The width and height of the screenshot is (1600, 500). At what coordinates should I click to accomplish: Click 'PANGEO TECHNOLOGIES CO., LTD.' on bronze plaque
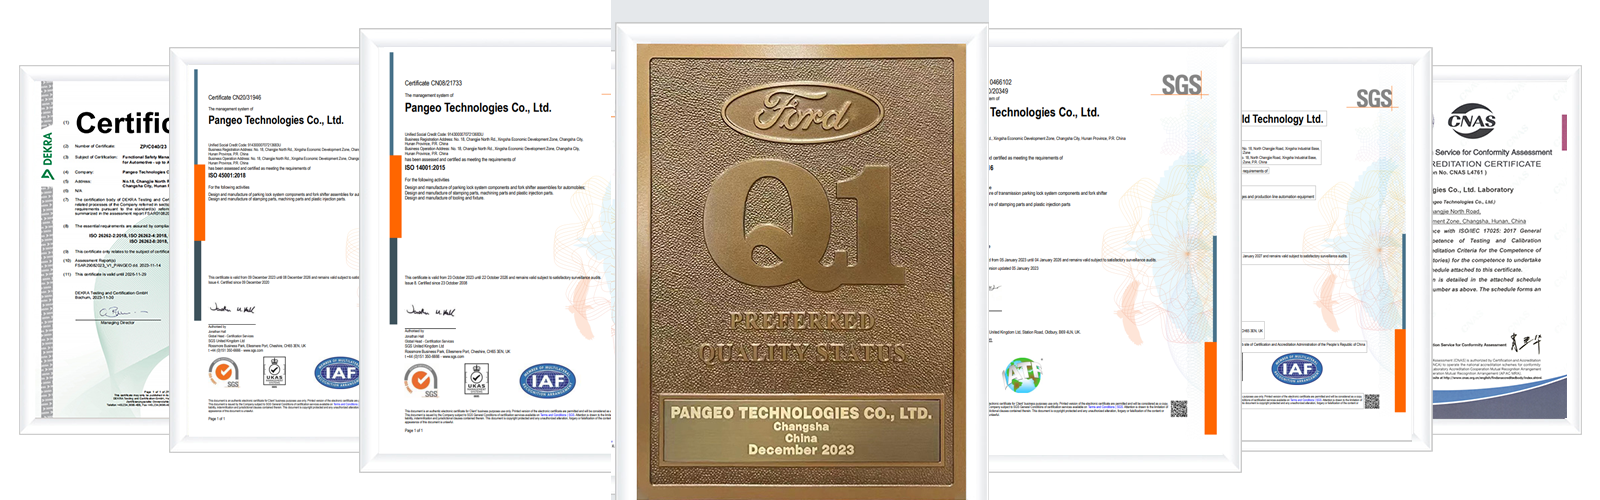pyautogui.click(x=801, y=412)
